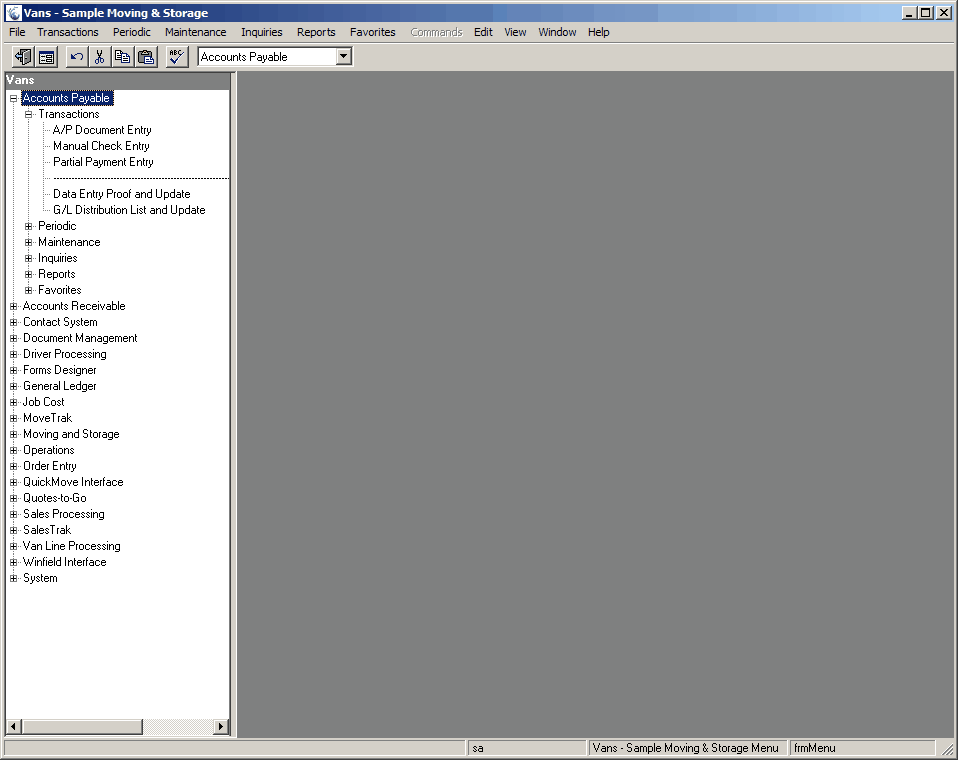The height and width of the screenshot is (760, 958).
Task: Select Manual Check Entry in tree
Action: [x=101, y=146]
